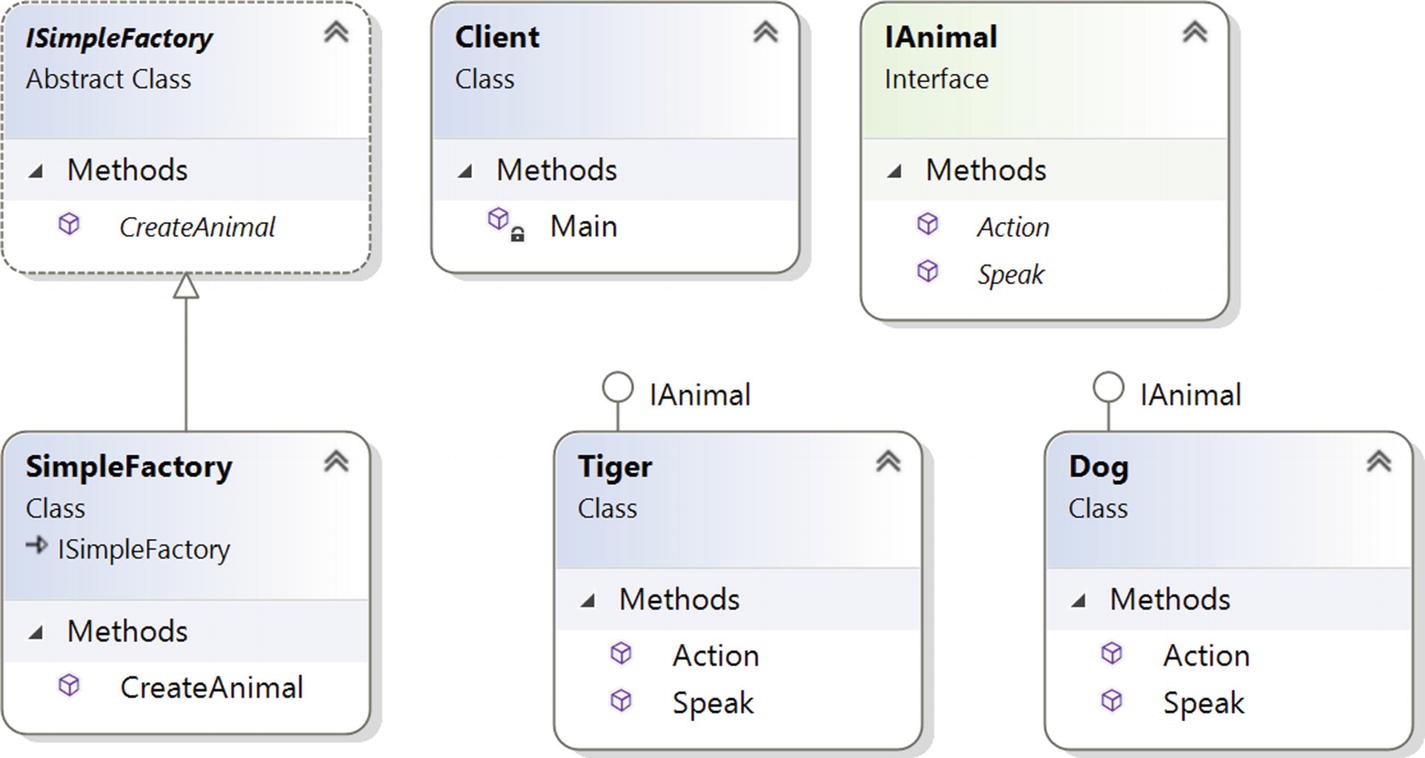1425x758 pixels.
Task: Click the CreateAnimal method icon in ISimpleFactory
Action: tap(69, 225)
